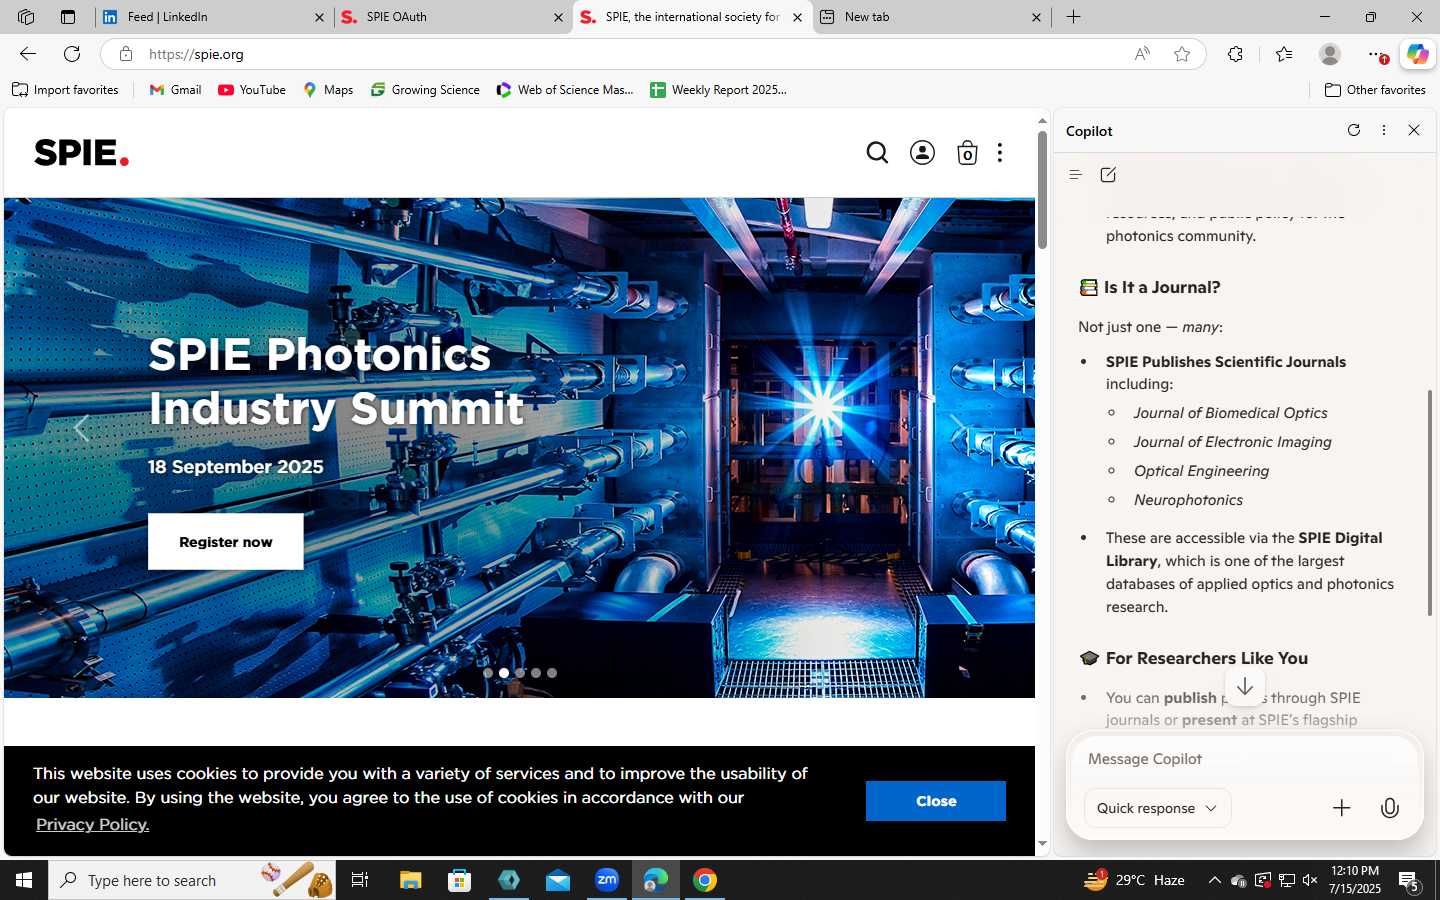The image size is (1440, 900).
Task: Show next carousel slide arrow
Action: pos(958,428)
